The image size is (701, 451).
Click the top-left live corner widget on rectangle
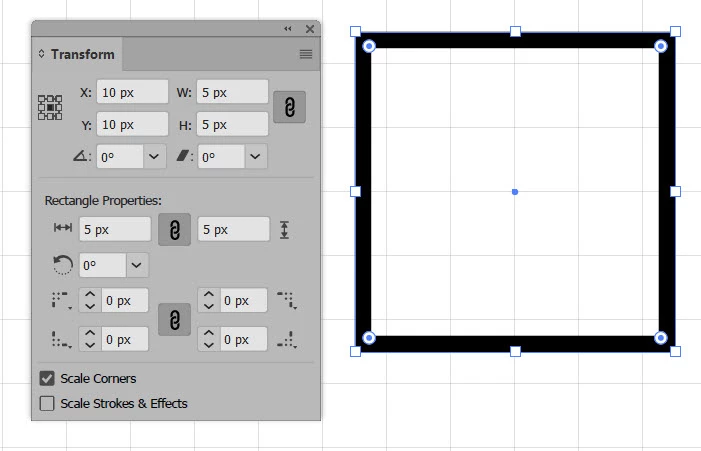tap(369, 46)
